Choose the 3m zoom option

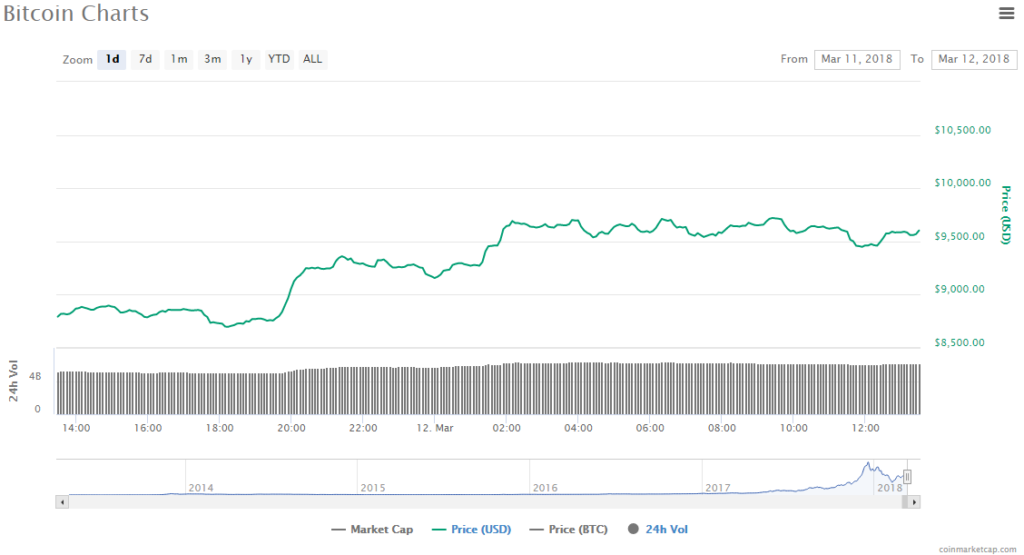point(212,59)
